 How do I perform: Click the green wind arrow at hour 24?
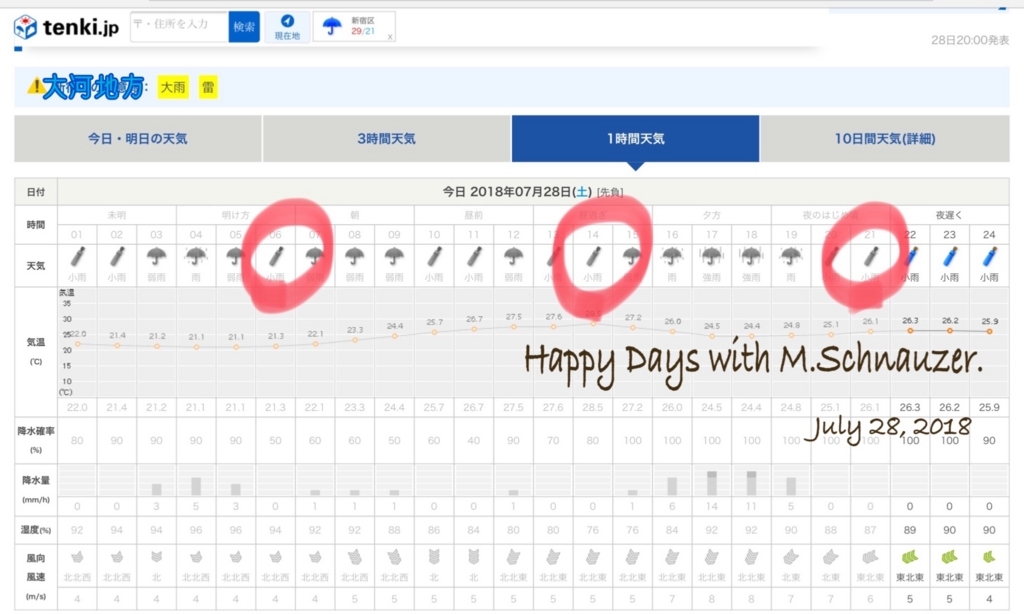pos(989,557)
